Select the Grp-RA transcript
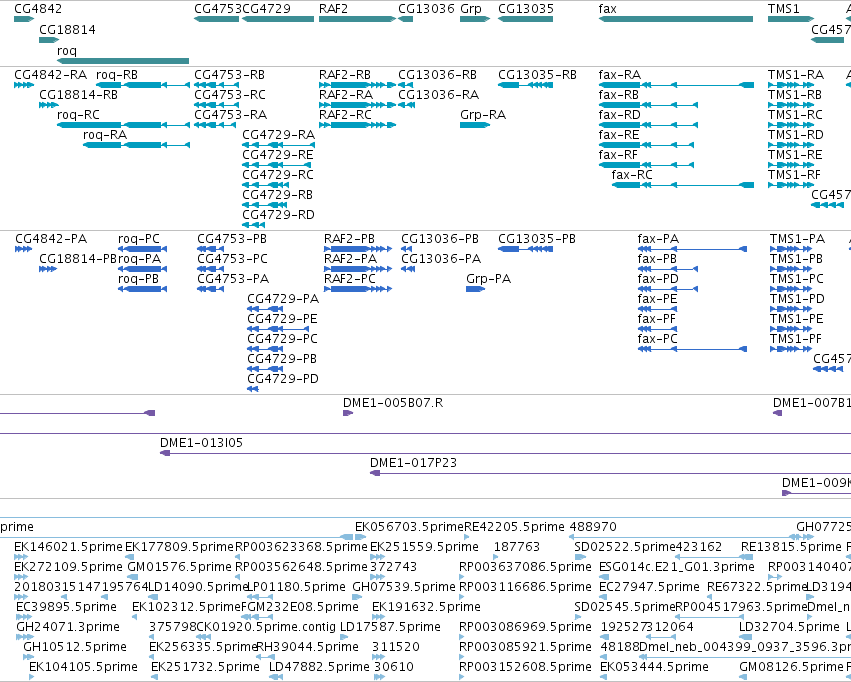851x682 pixels. [x=475, y=125]
